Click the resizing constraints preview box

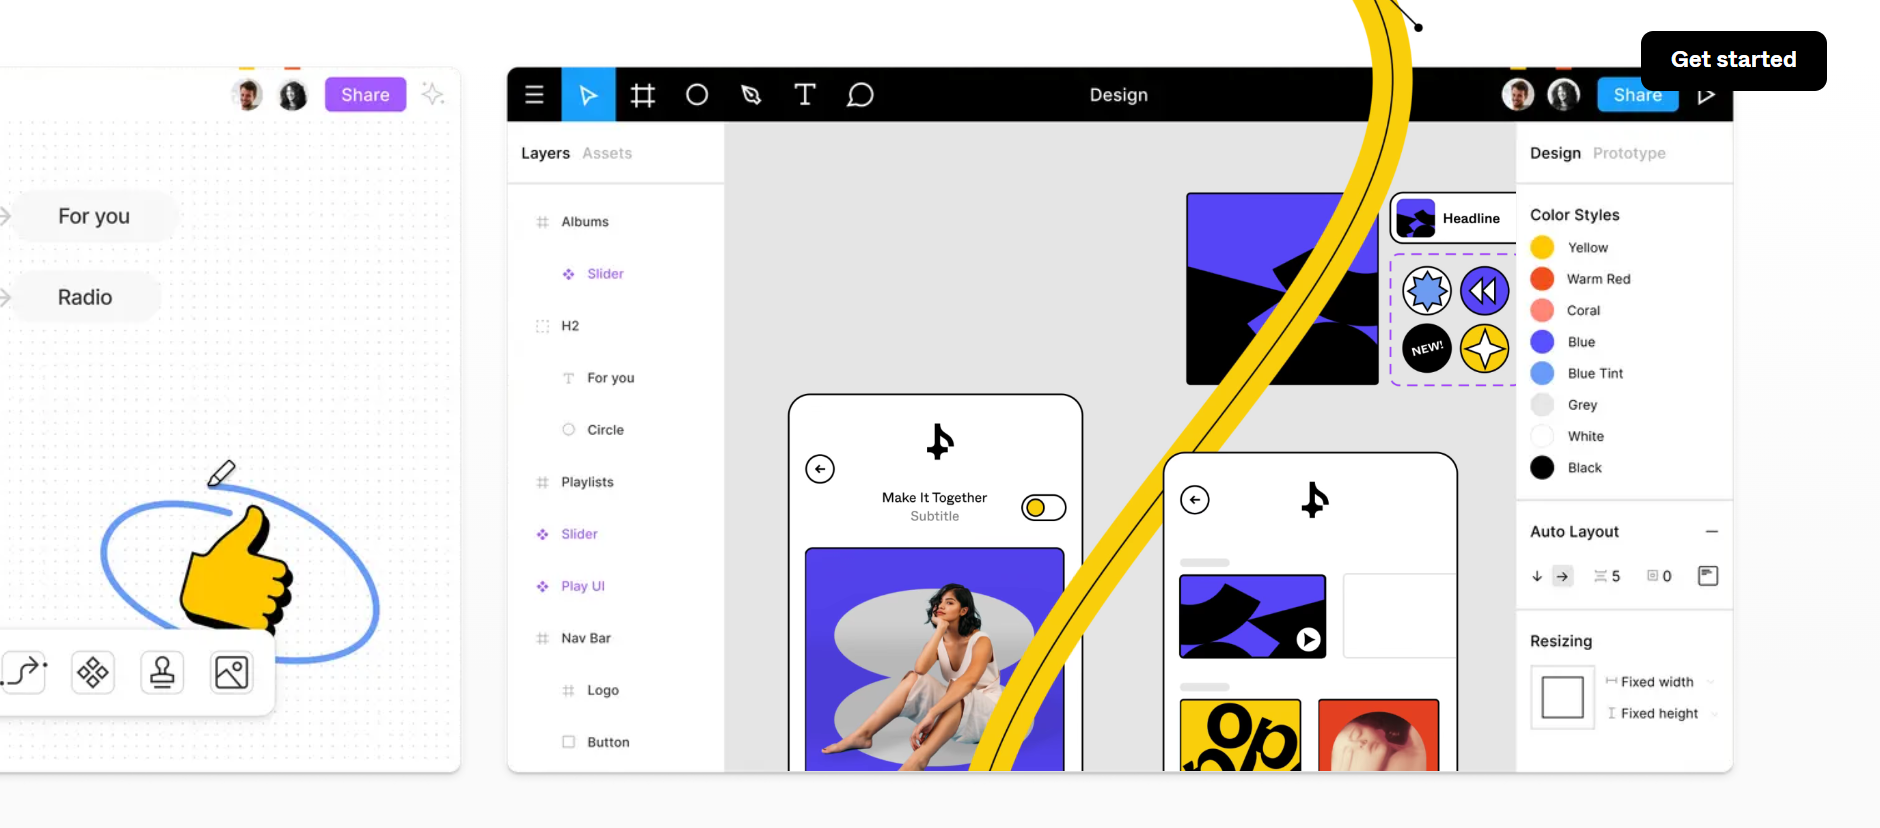point(1562,697)
